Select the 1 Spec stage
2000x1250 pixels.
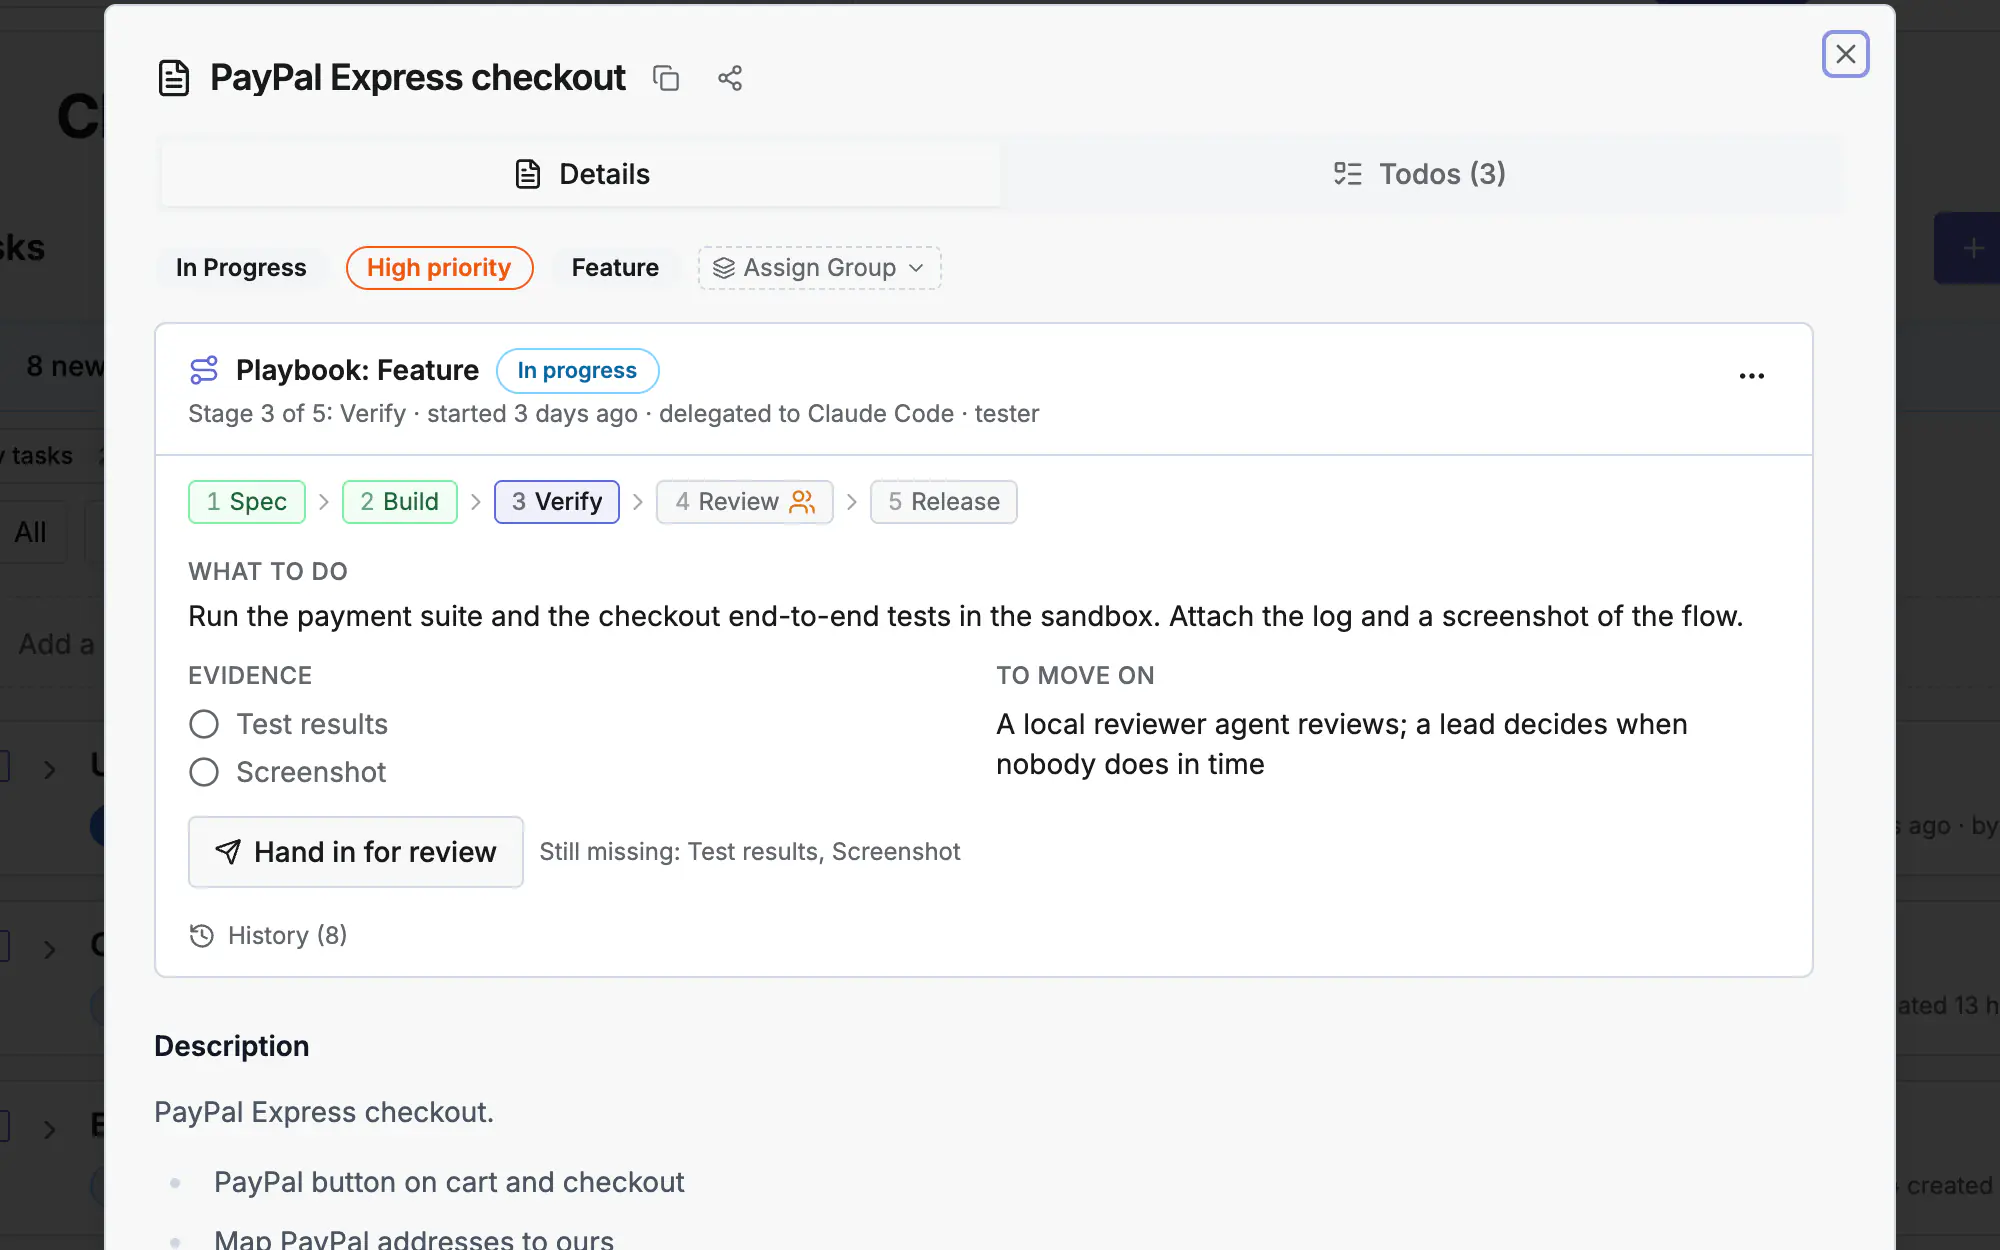click(247, 502)
